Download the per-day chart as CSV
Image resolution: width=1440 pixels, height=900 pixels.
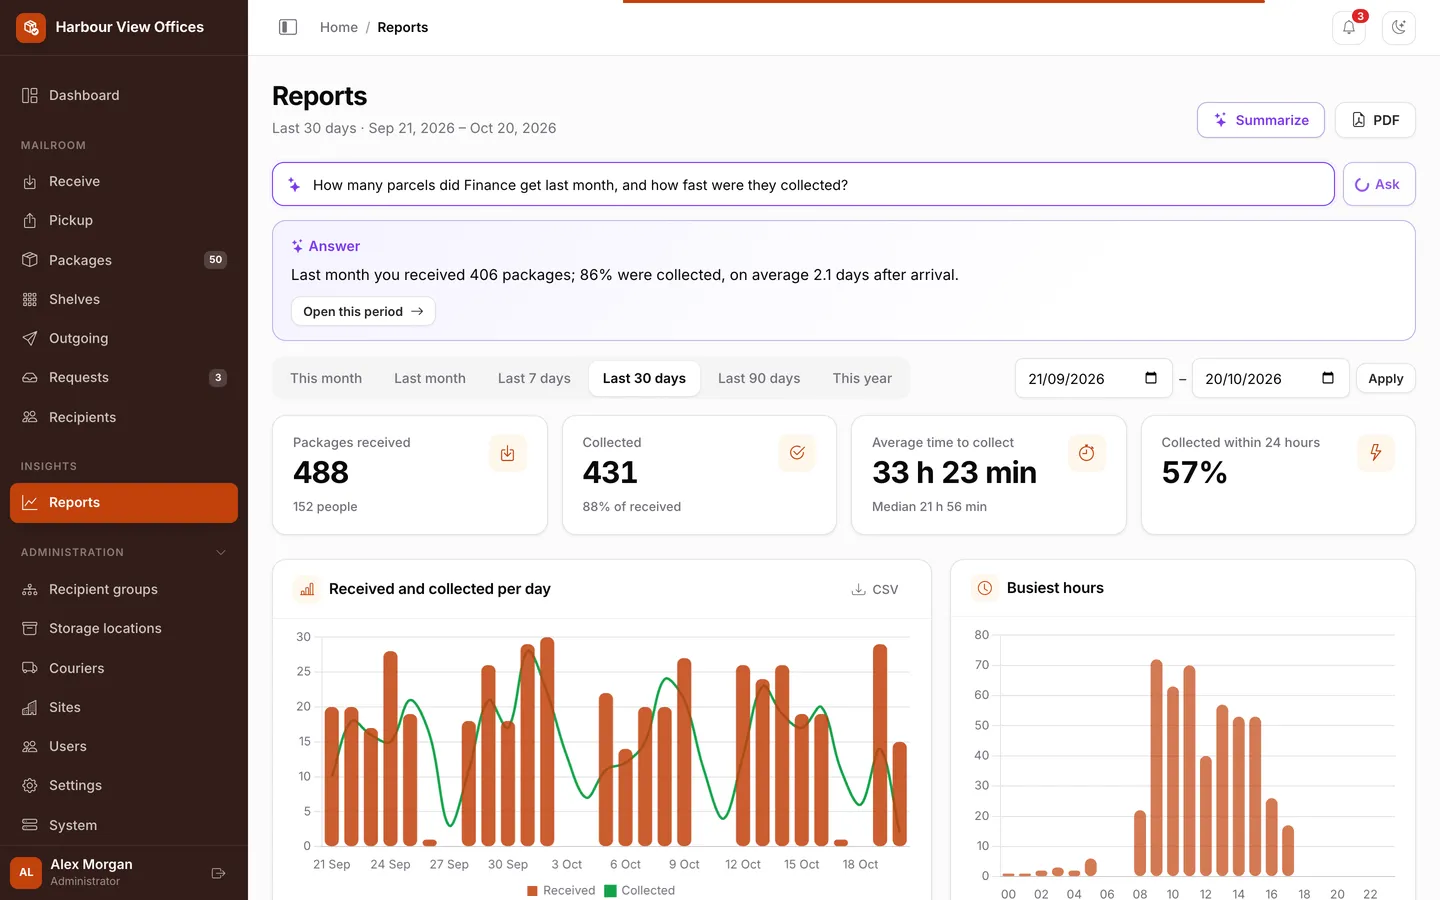[x=875, y=589]
